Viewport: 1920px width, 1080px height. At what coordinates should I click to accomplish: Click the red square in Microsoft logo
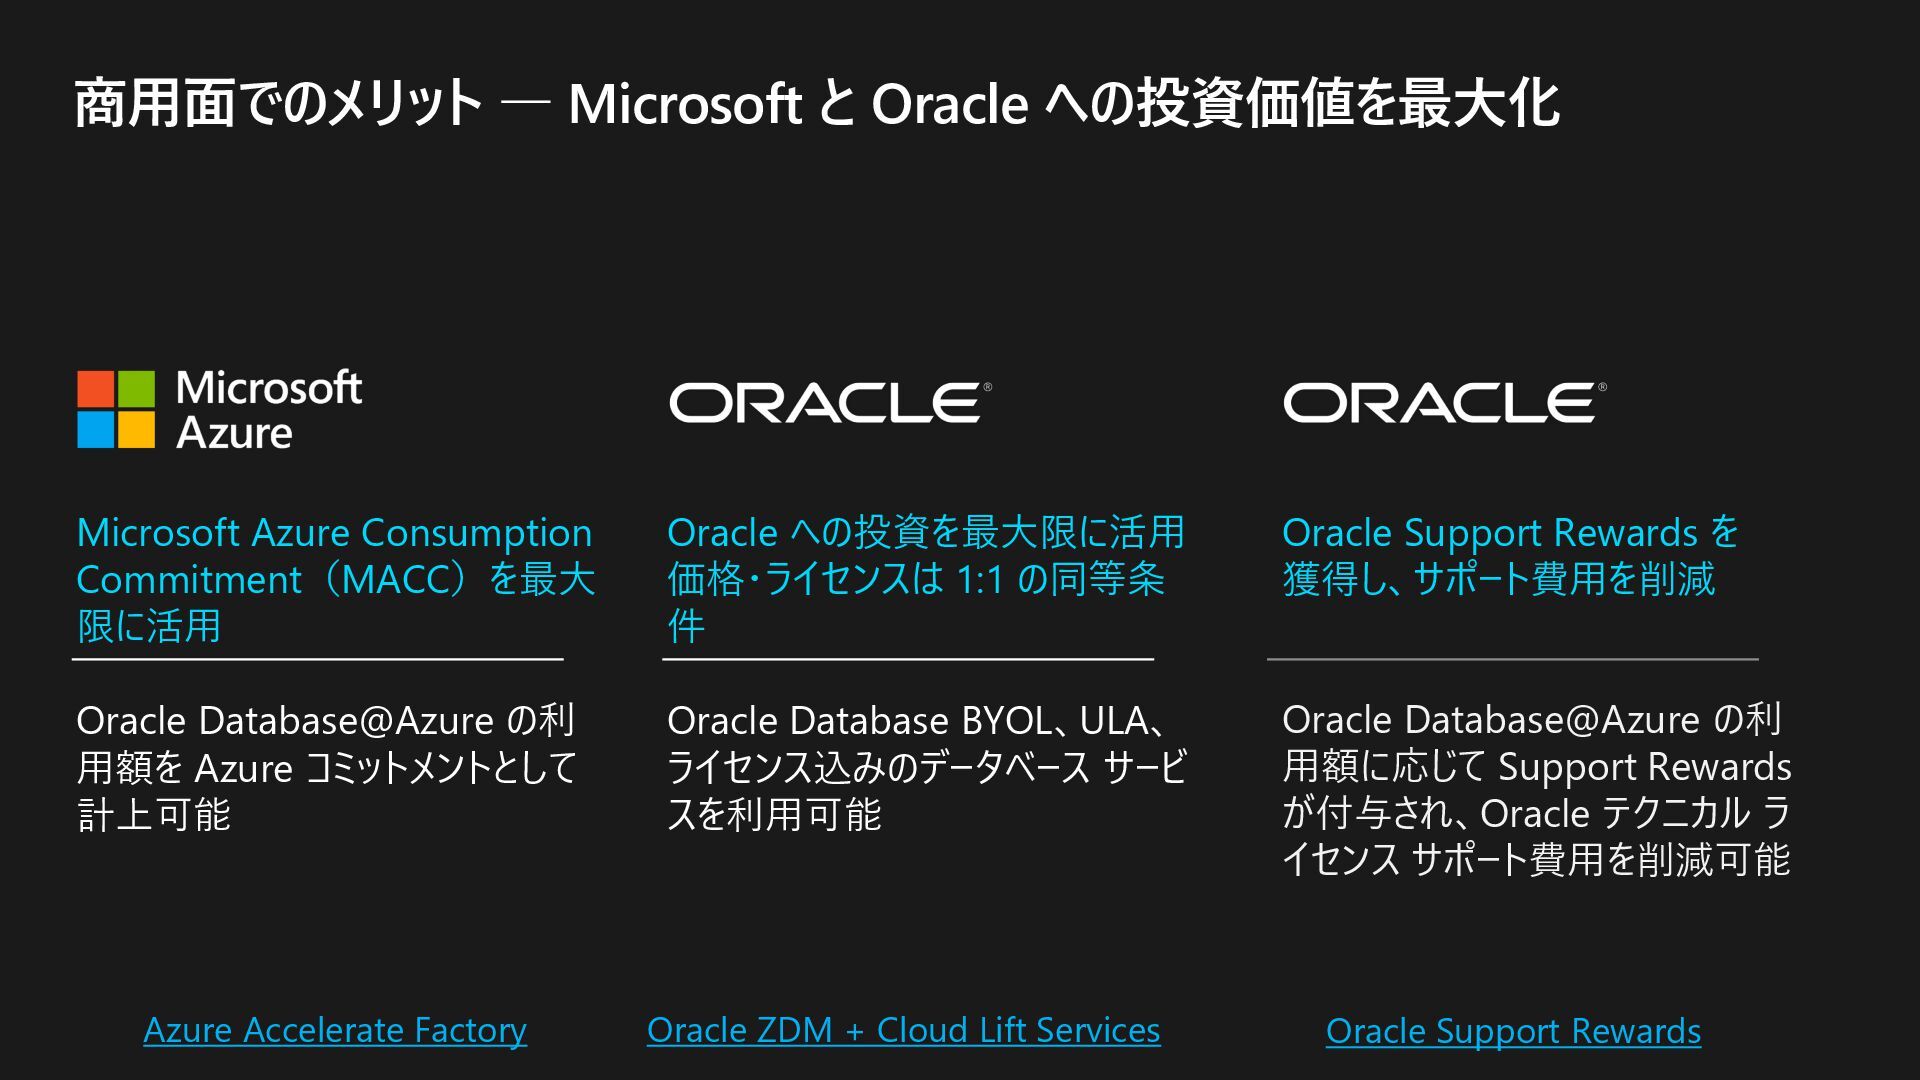(96, 389)
